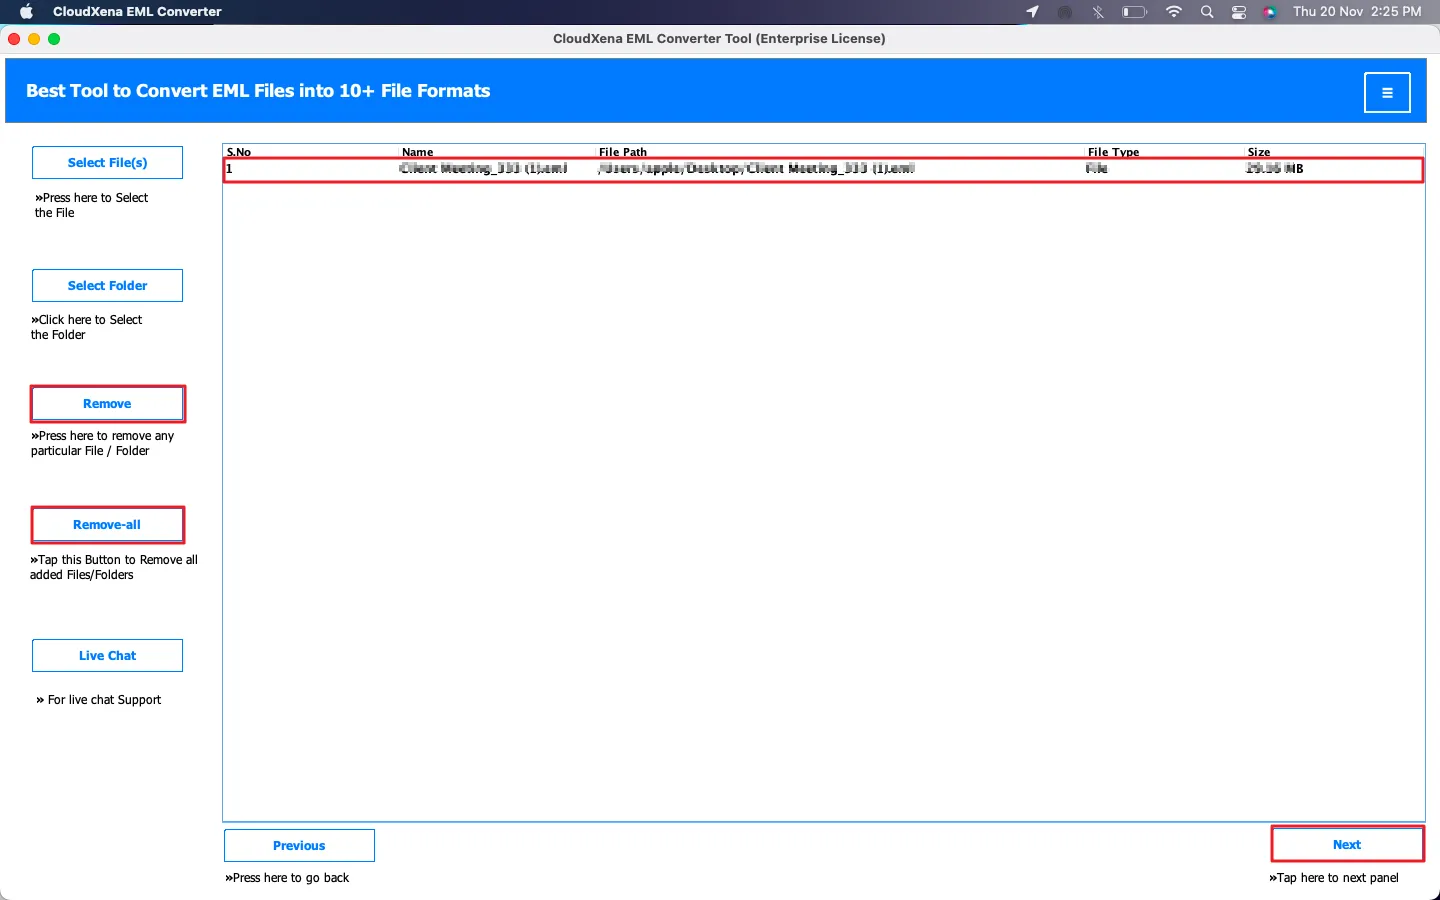Open the hamburger menu in blue header
This screenshot has width=1440, height=900.
click(x=1387, y=93)
